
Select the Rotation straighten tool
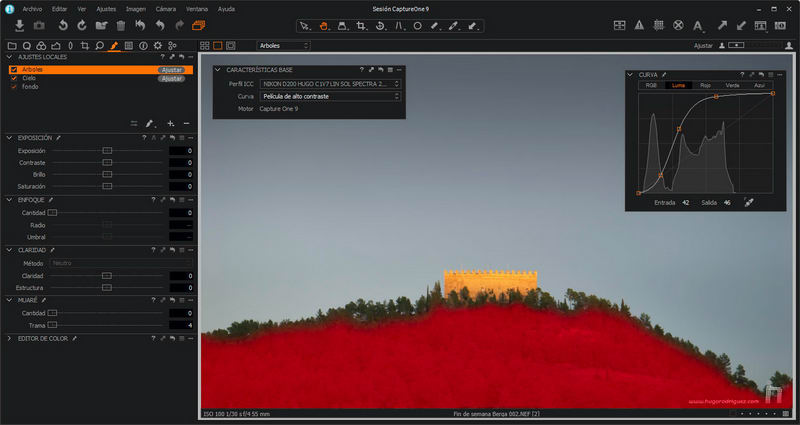click(x=380, y=26)
